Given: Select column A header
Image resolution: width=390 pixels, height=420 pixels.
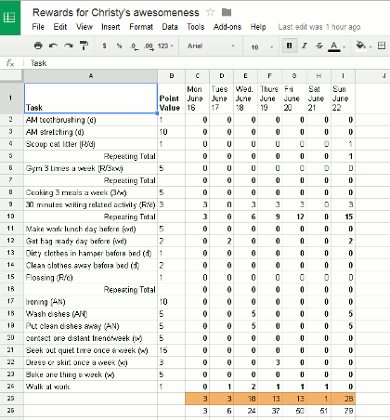Looking at the screenshot, I should point(91,76).
